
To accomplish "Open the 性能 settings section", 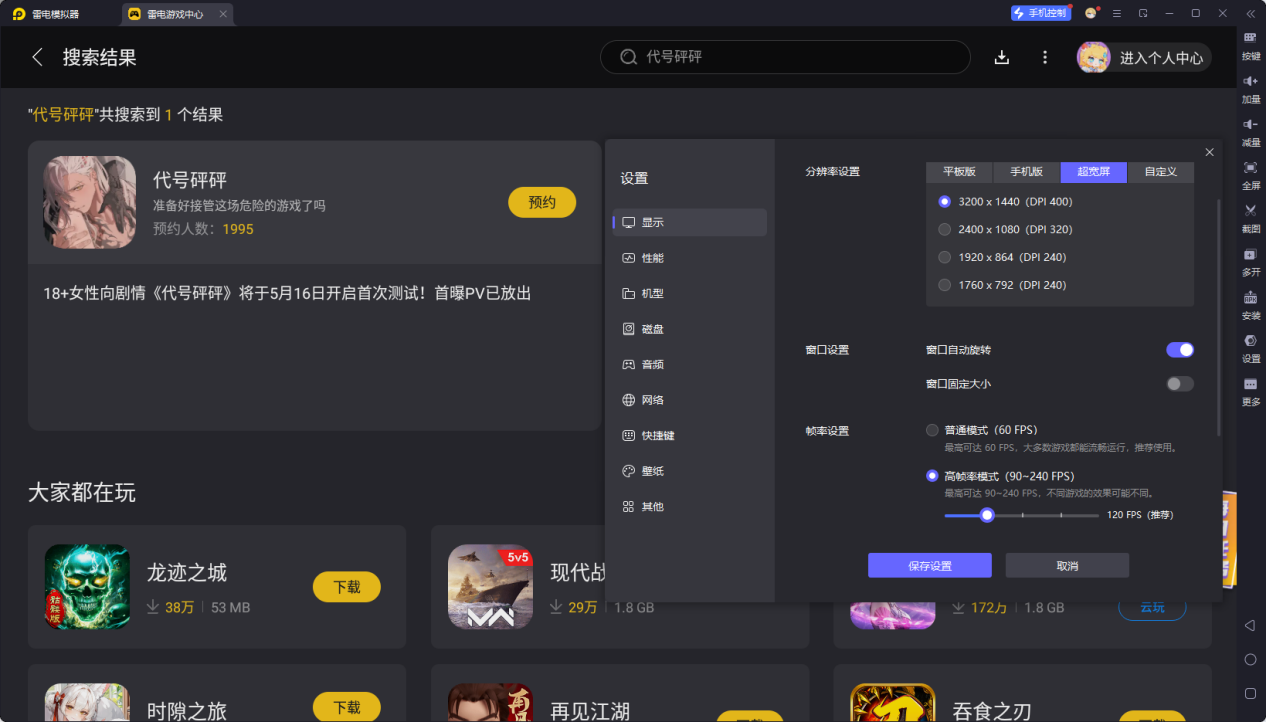I will pyautogui.click(x=690, y=258).
